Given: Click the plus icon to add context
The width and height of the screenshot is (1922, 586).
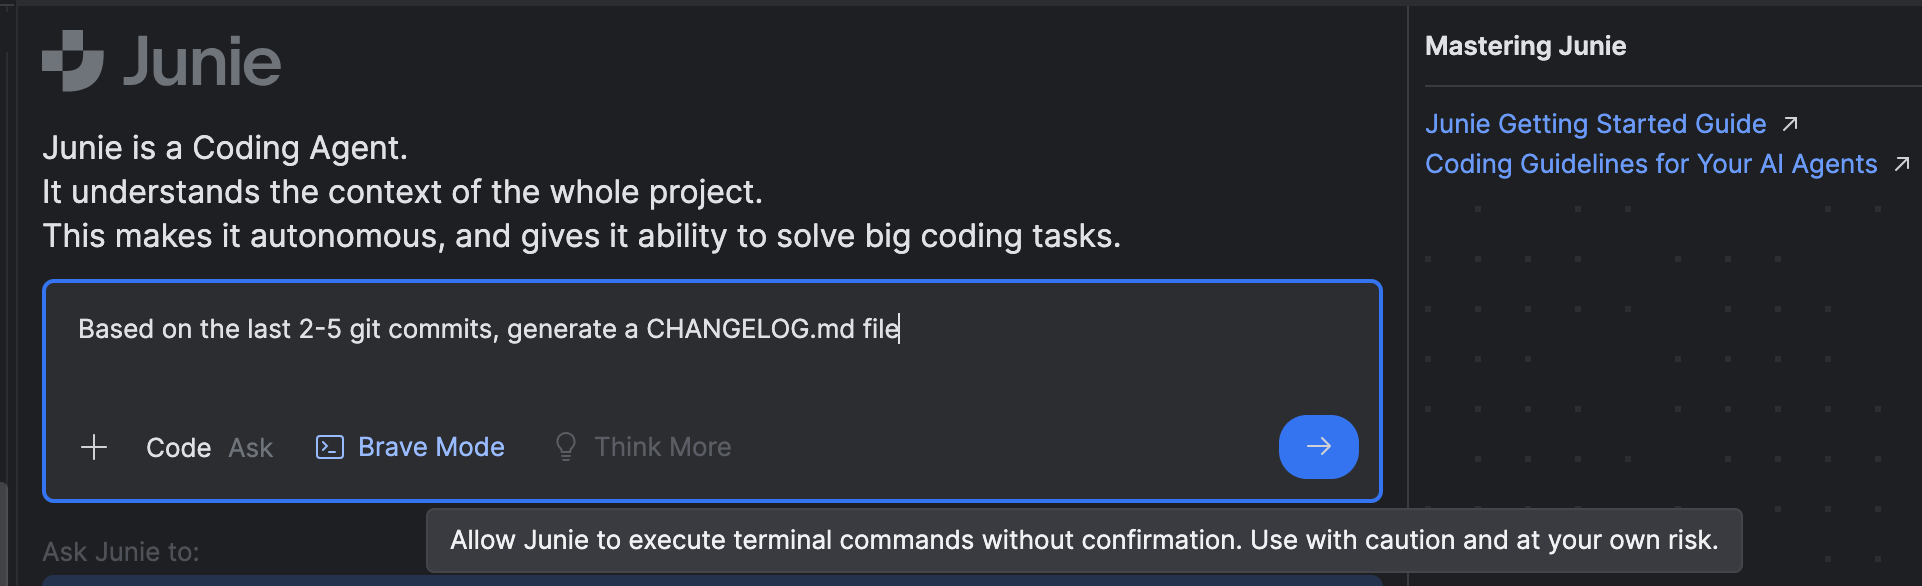Looking at the screenshot, I should 94,447.
